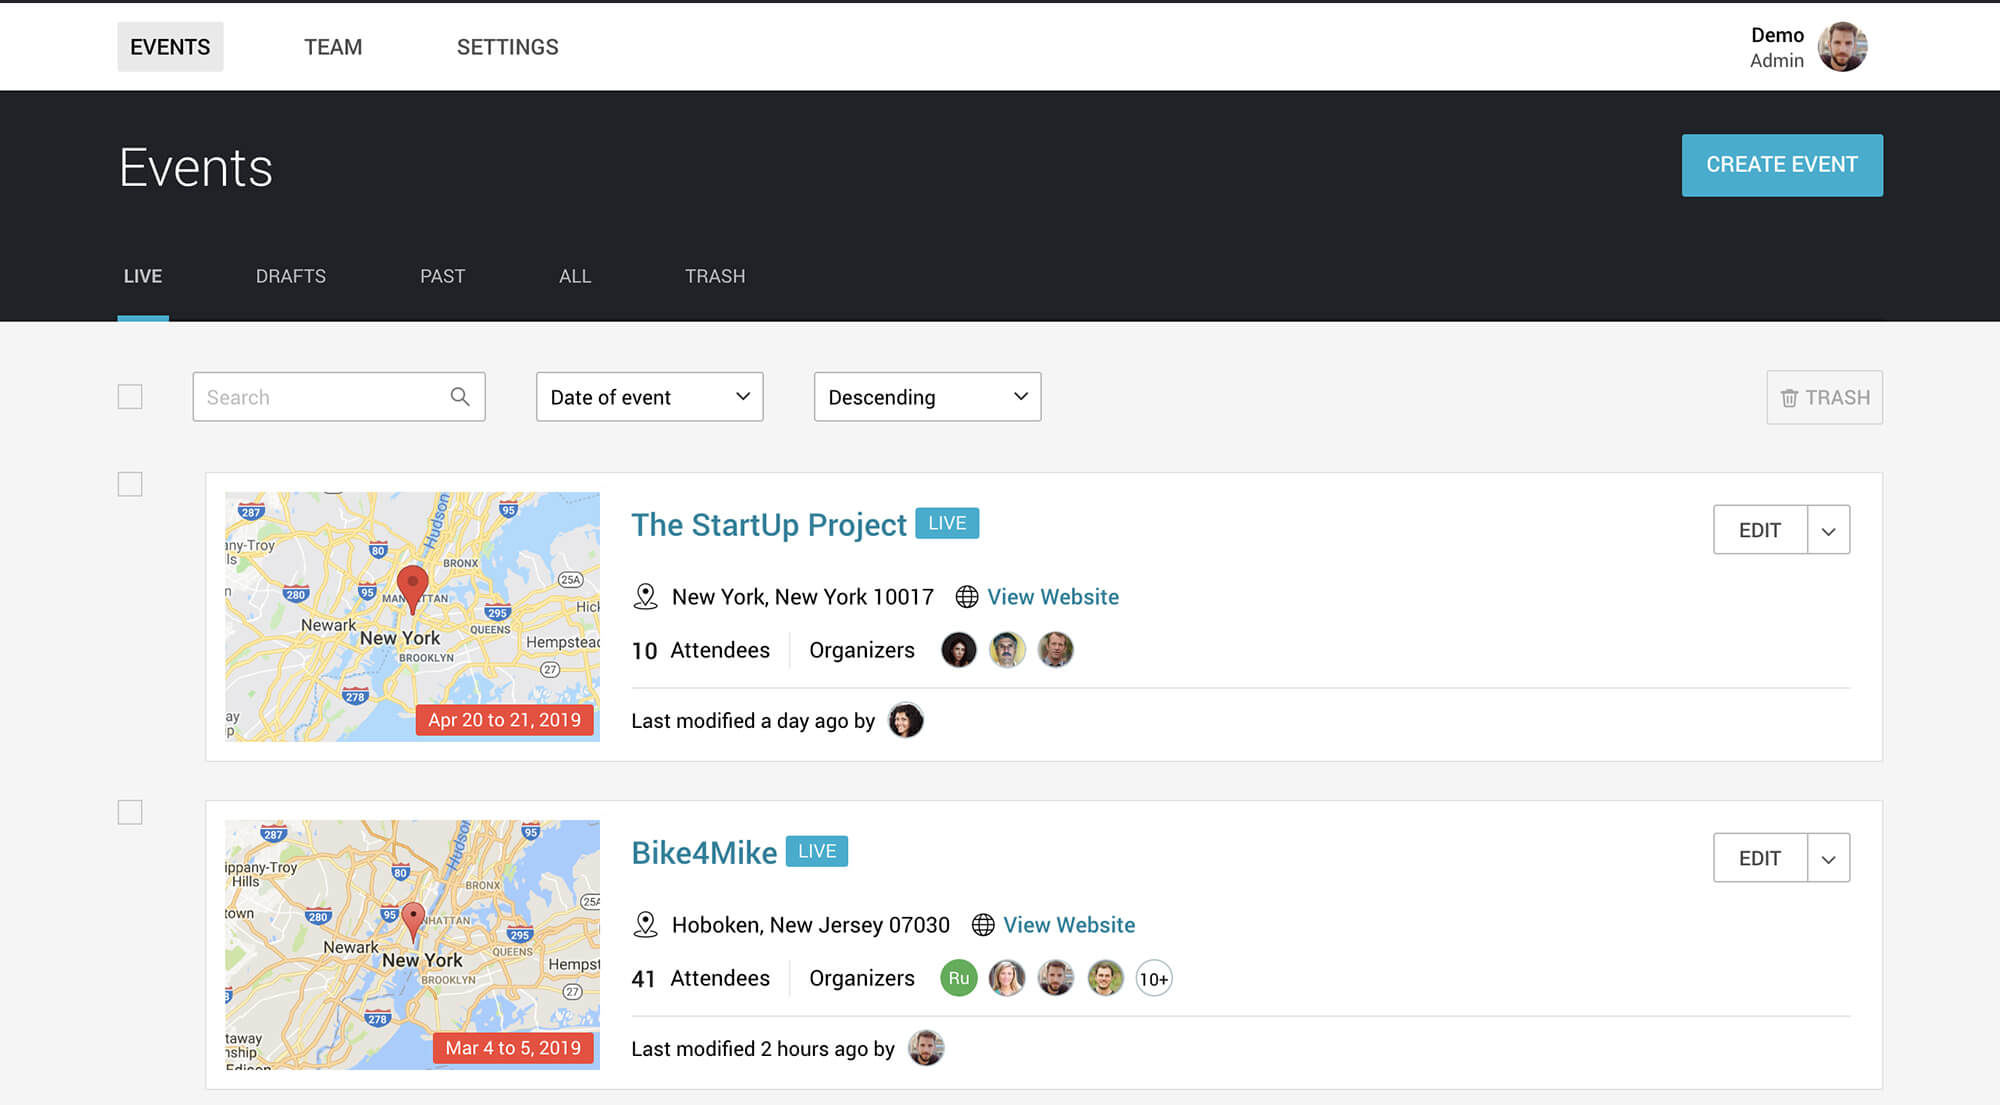Click the green Ru organizer avatar
The width and height of the screenshot is (2000, 1105).
958,978
